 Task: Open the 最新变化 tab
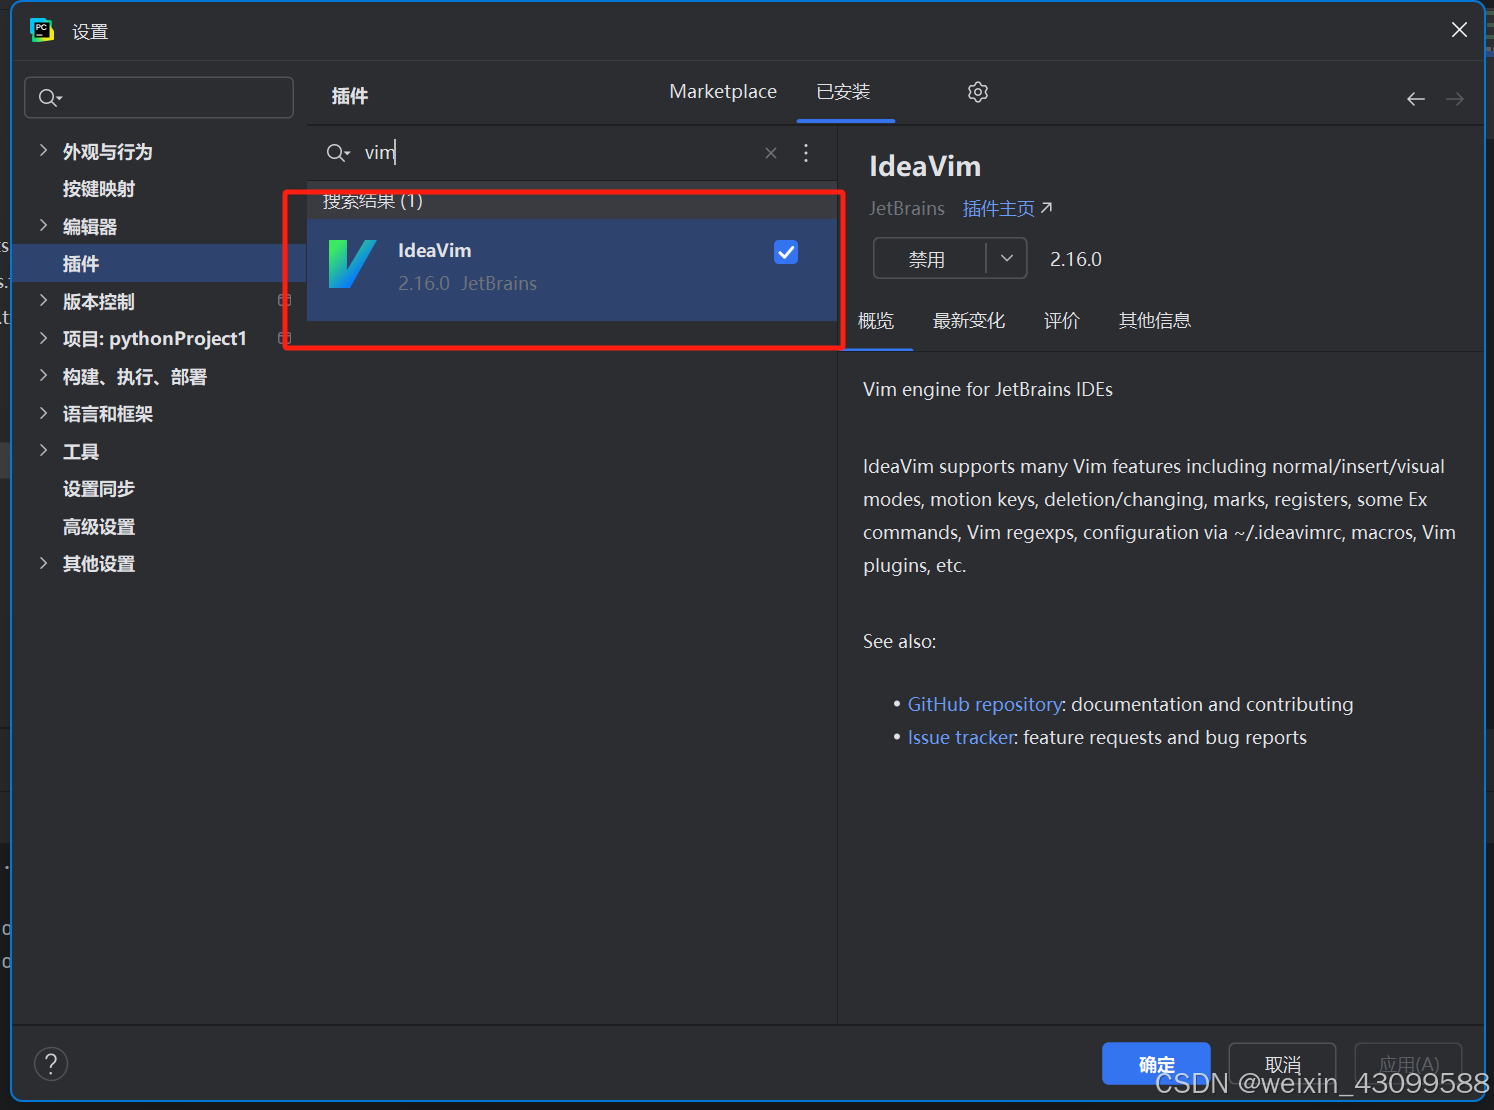point(969,321)
